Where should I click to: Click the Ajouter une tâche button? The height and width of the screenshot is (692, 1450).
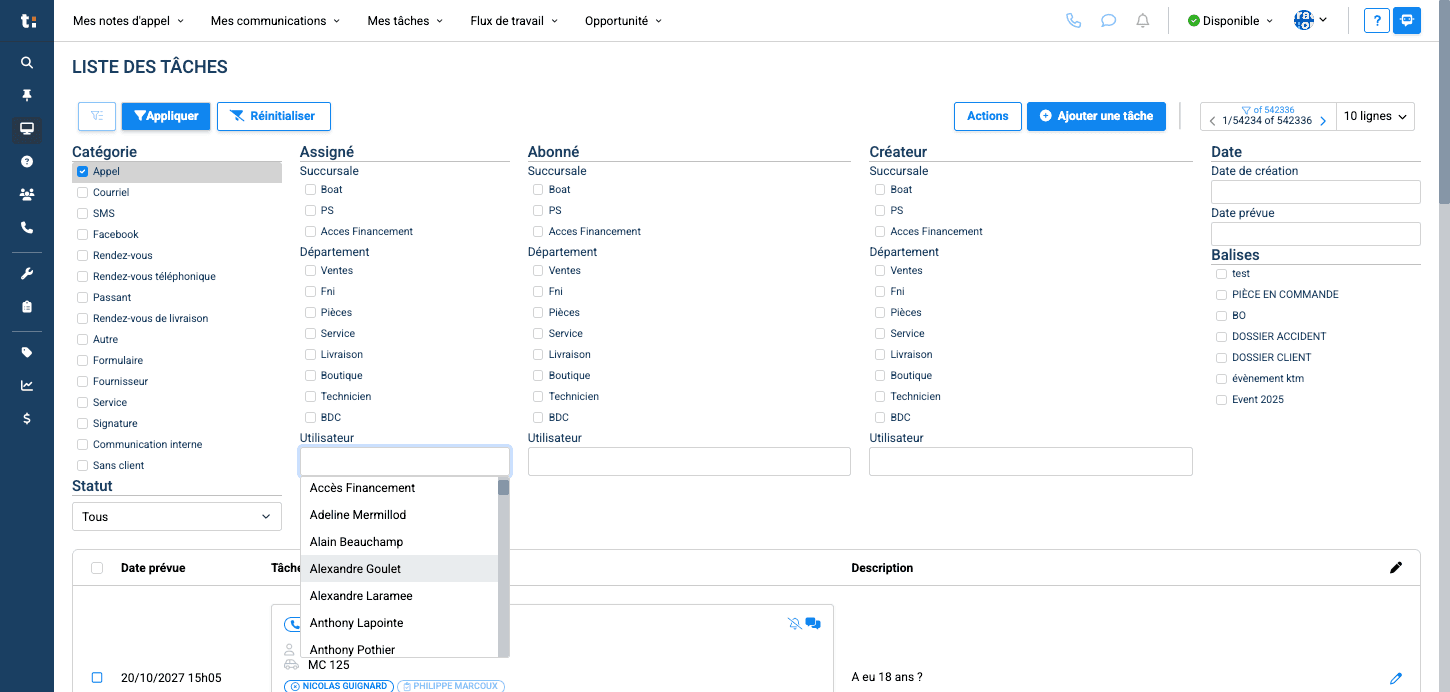(1096, 116)
